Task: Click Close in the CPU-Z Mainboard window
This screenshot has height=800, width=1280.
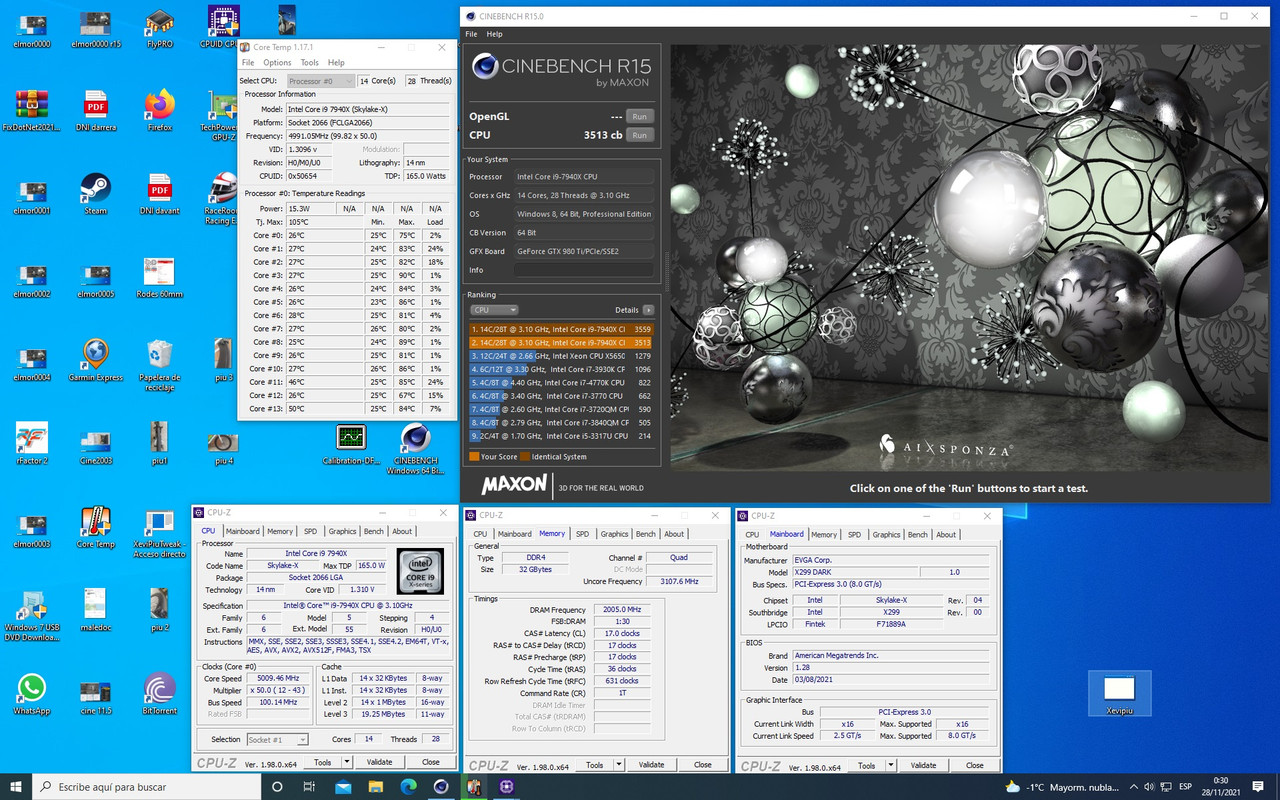Action: (974, 765)
